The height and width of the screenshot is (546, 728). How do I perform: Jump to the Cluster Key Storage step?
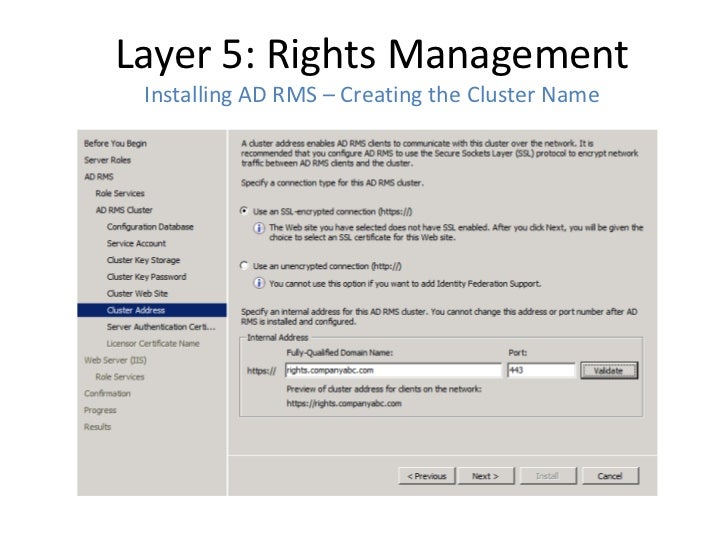(x=143, y=260)
